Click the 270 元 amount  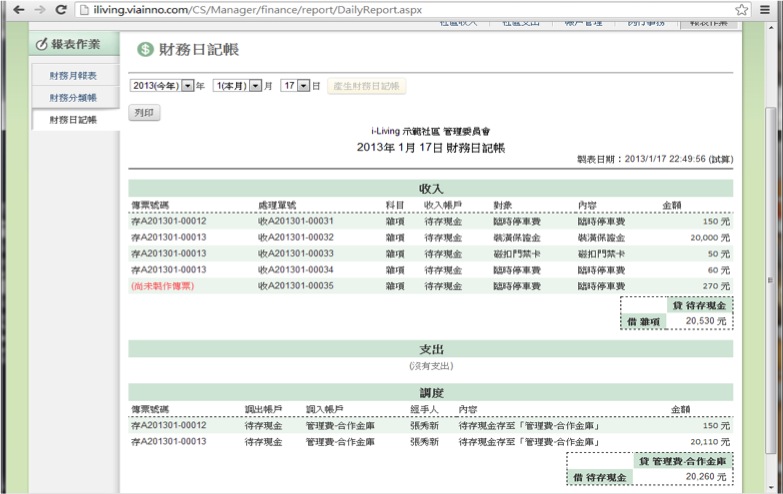(x=717, y=286)
